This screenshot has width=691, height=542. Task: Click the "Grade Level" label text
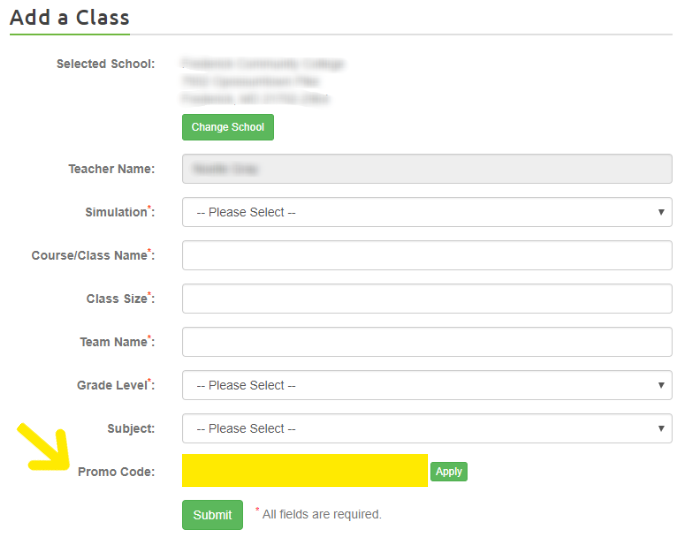[x=112, y=385]
